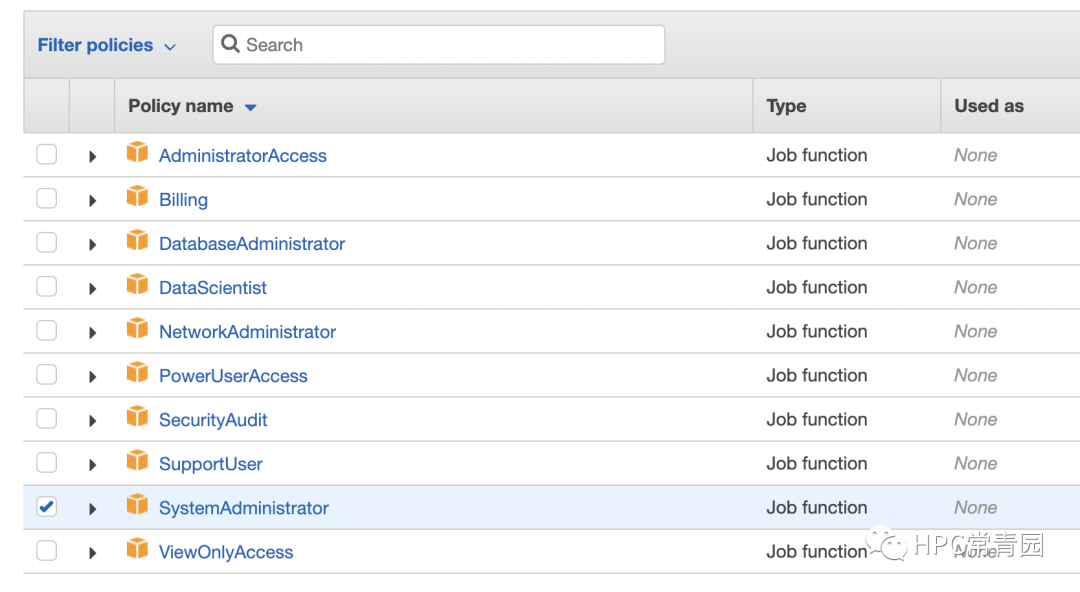Open the ViewOnlyAccess policy link
Image resolution: width=1080 pixels, height=592 pixels.
pyautogui.click(x=226, y=552)
